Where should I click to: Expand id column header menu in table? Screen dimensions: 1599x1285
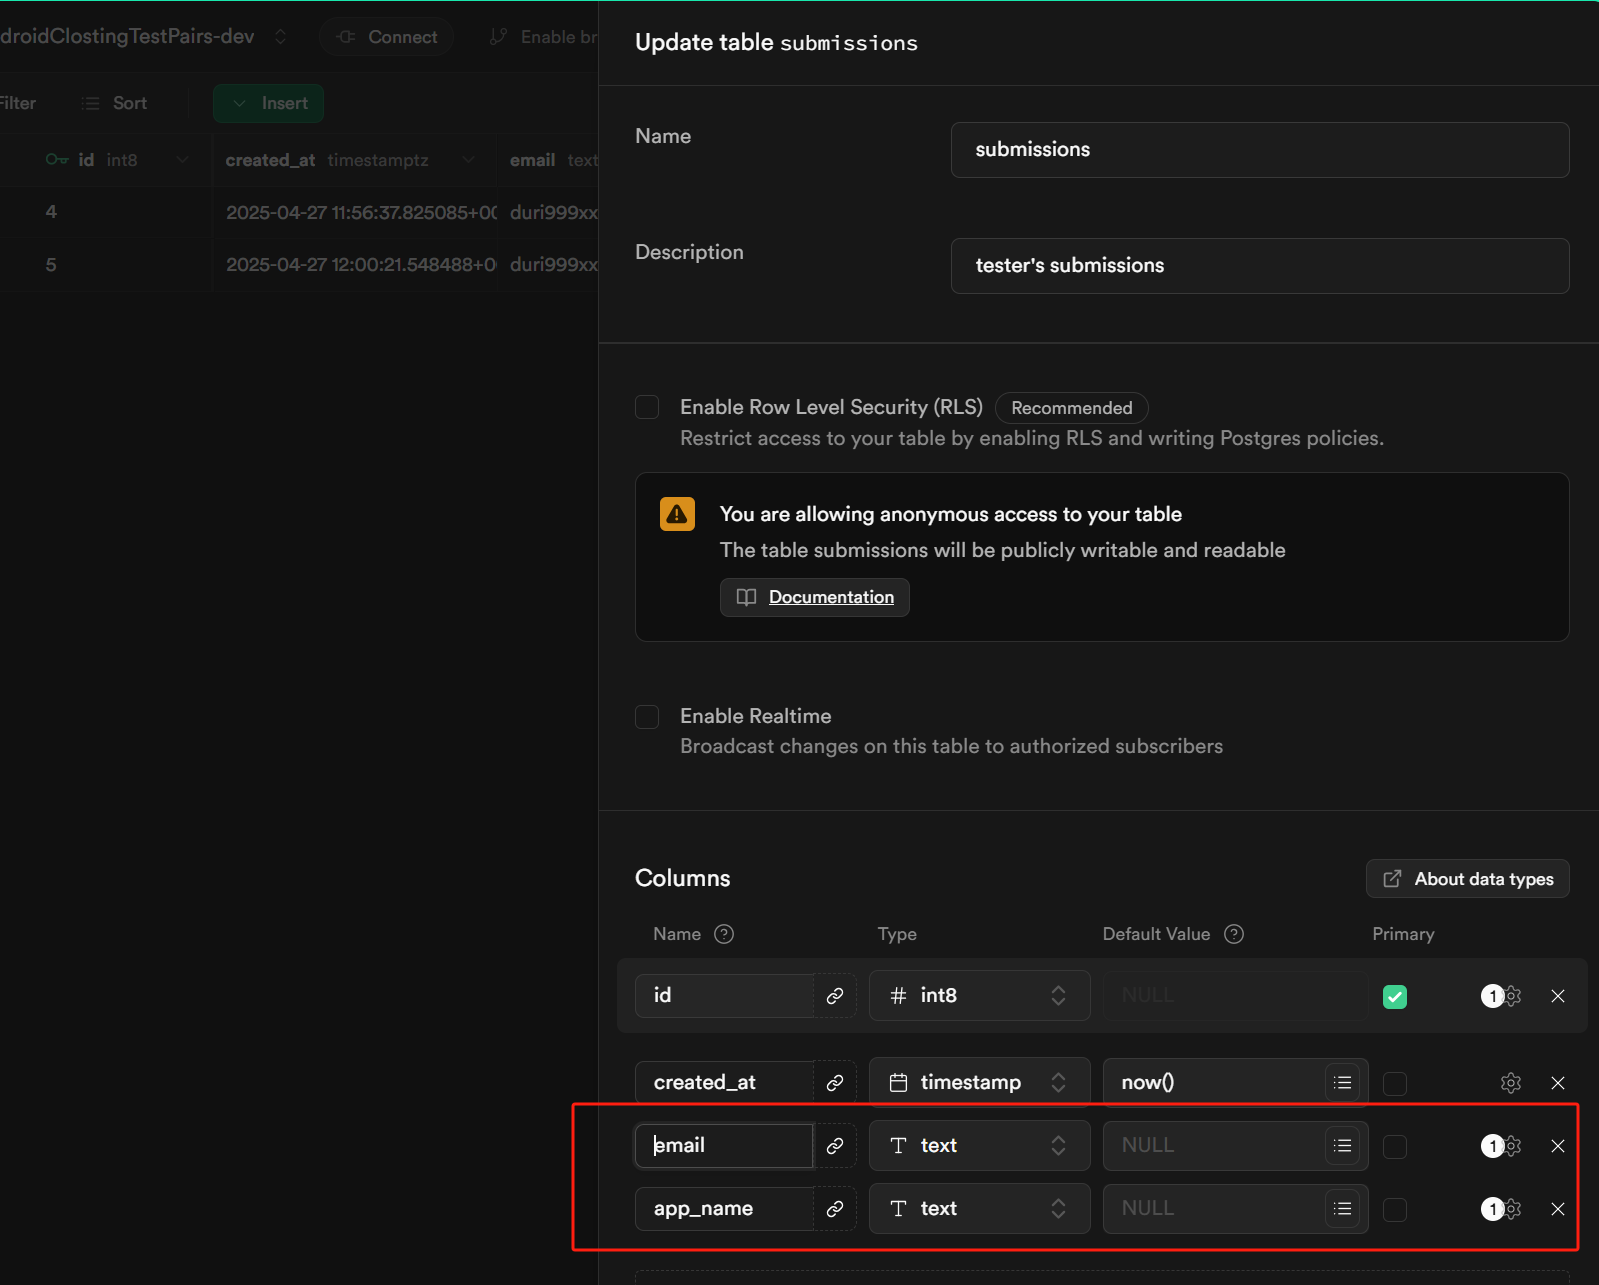(182, 160)
